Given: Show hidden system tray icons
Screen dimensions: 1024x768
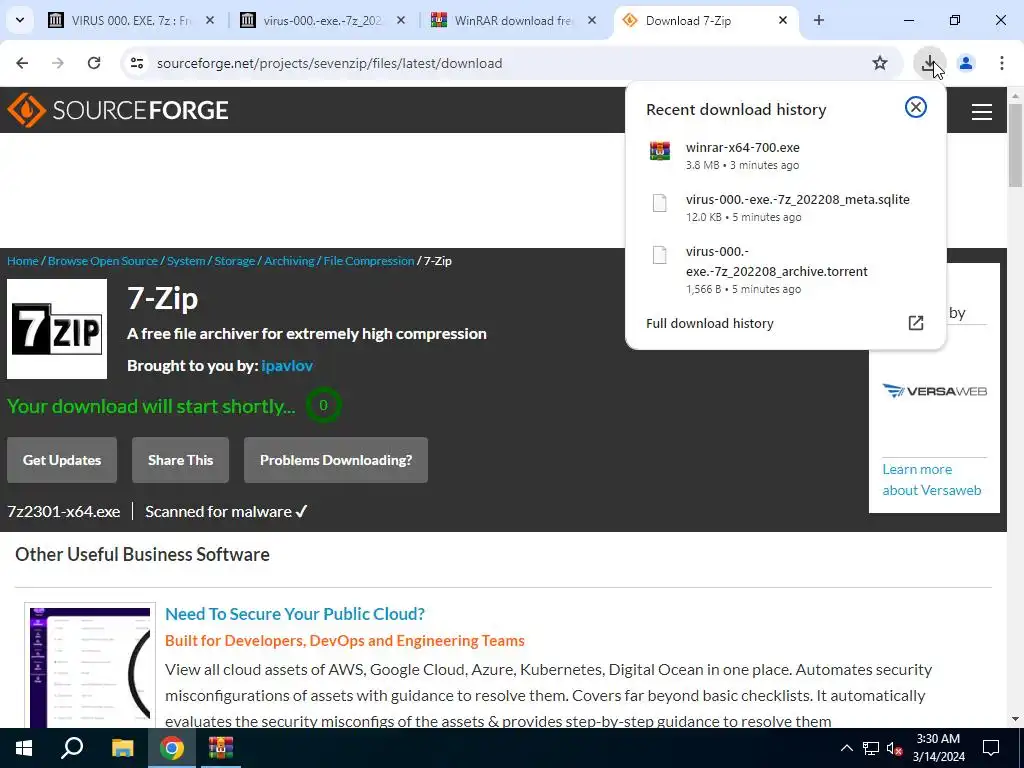Looking at the screenshot, I should [x=846, y=748].
